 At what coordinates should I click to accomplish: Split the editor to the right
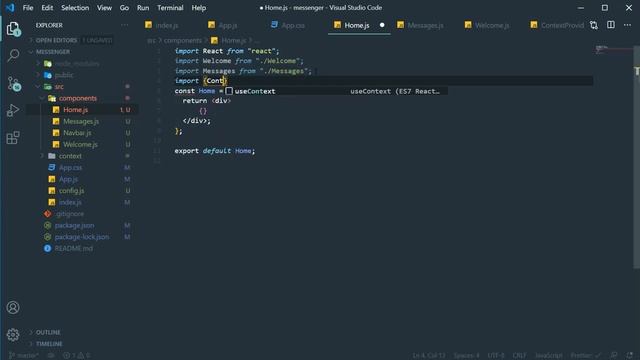tap(611, 25)
